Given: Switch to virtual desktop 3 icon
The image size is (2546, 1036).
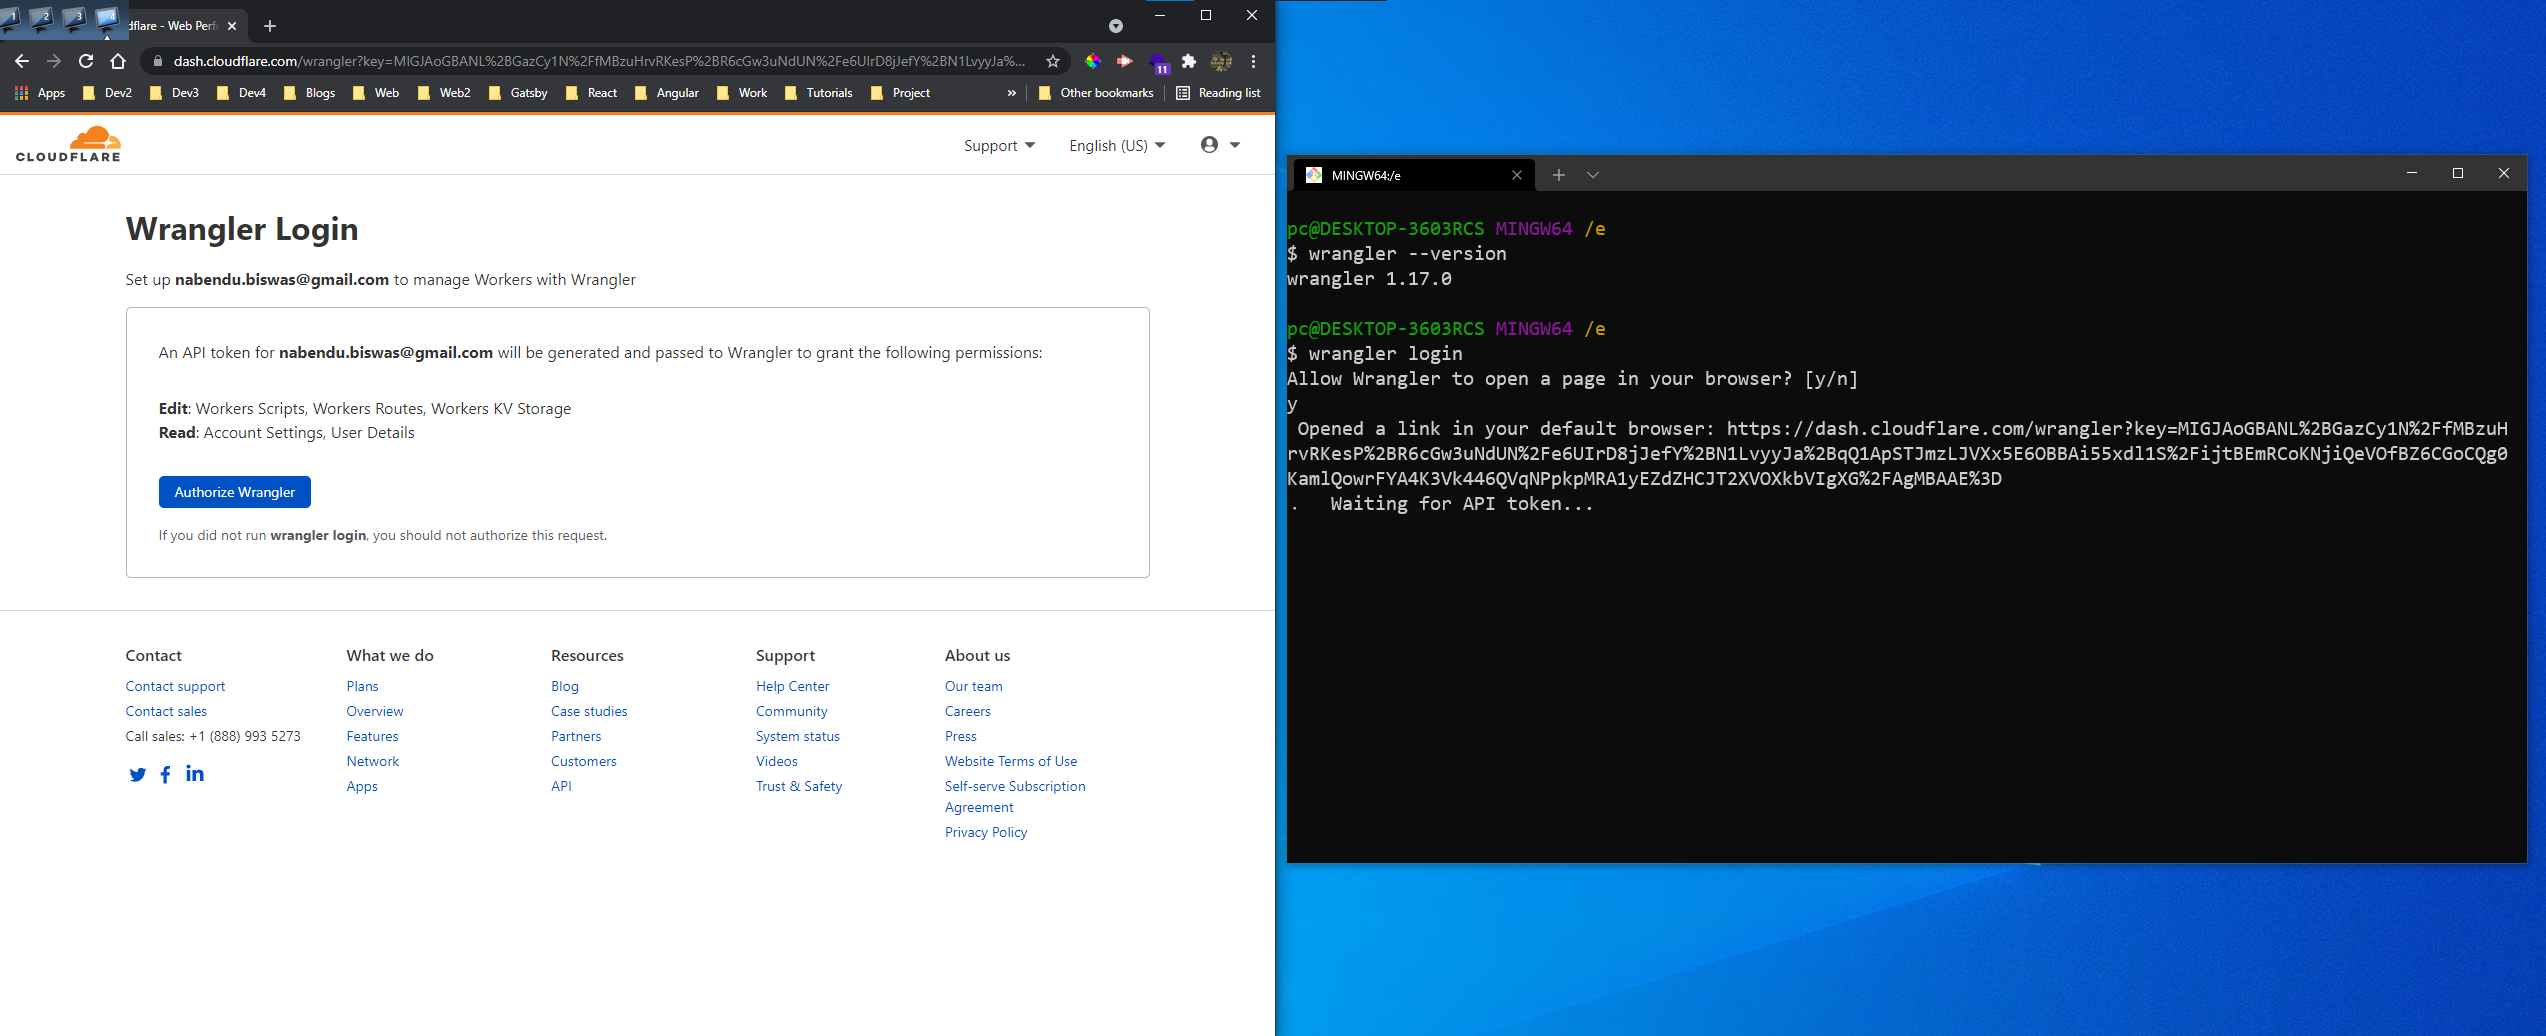Looking at the screenshot, I should coord(74,18).
